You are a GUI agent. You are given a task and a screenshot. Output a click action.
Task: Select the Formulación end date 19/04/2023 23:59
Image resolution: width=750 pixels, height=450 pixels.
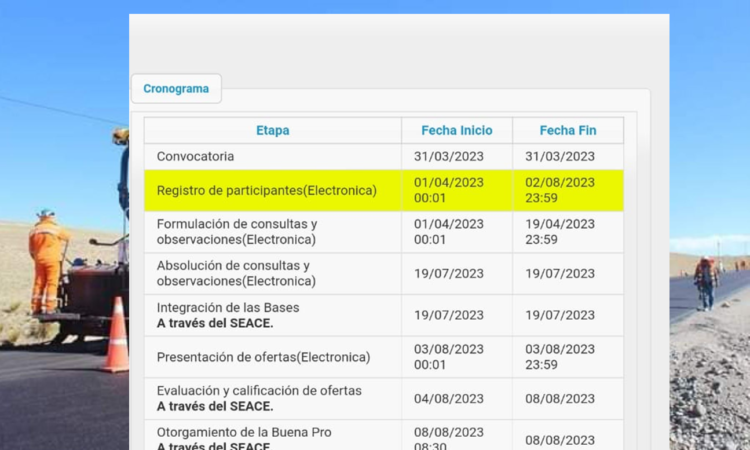(x=560, y=231)
